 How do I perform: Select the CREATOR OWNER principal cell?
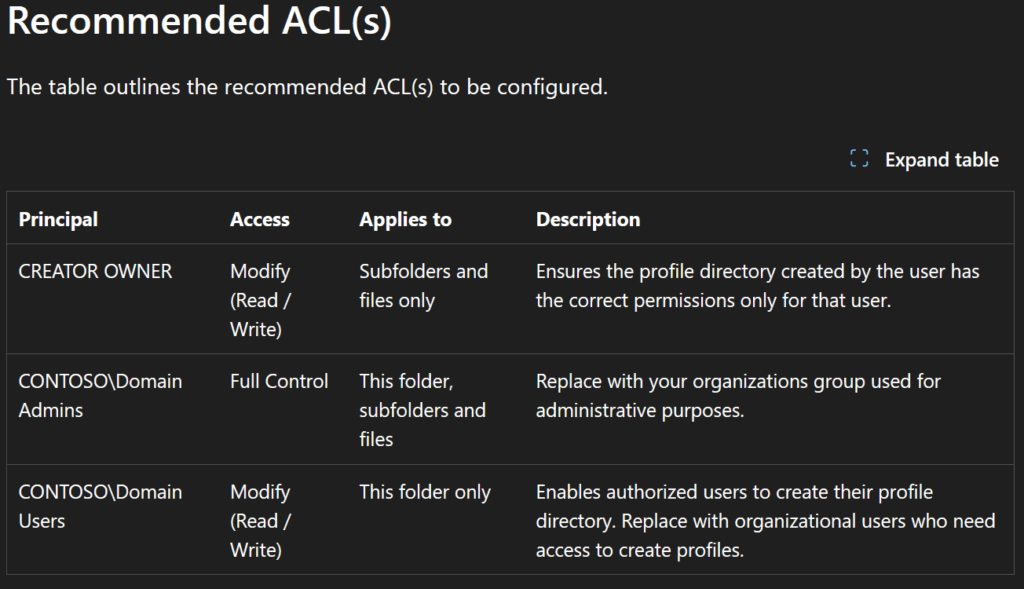(95, 271)
